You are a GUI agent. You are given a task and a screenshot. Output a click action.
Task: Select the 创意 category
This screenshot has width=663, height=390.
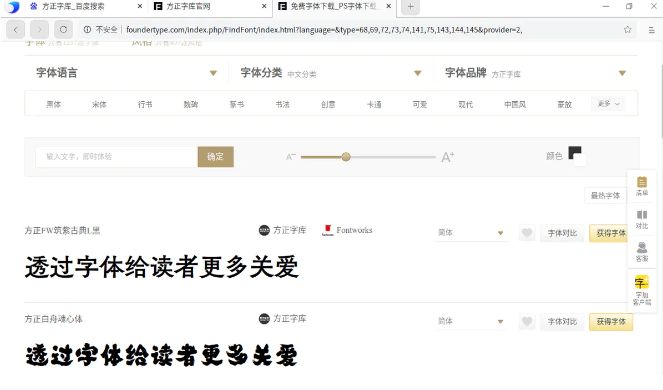pos(328,104)
